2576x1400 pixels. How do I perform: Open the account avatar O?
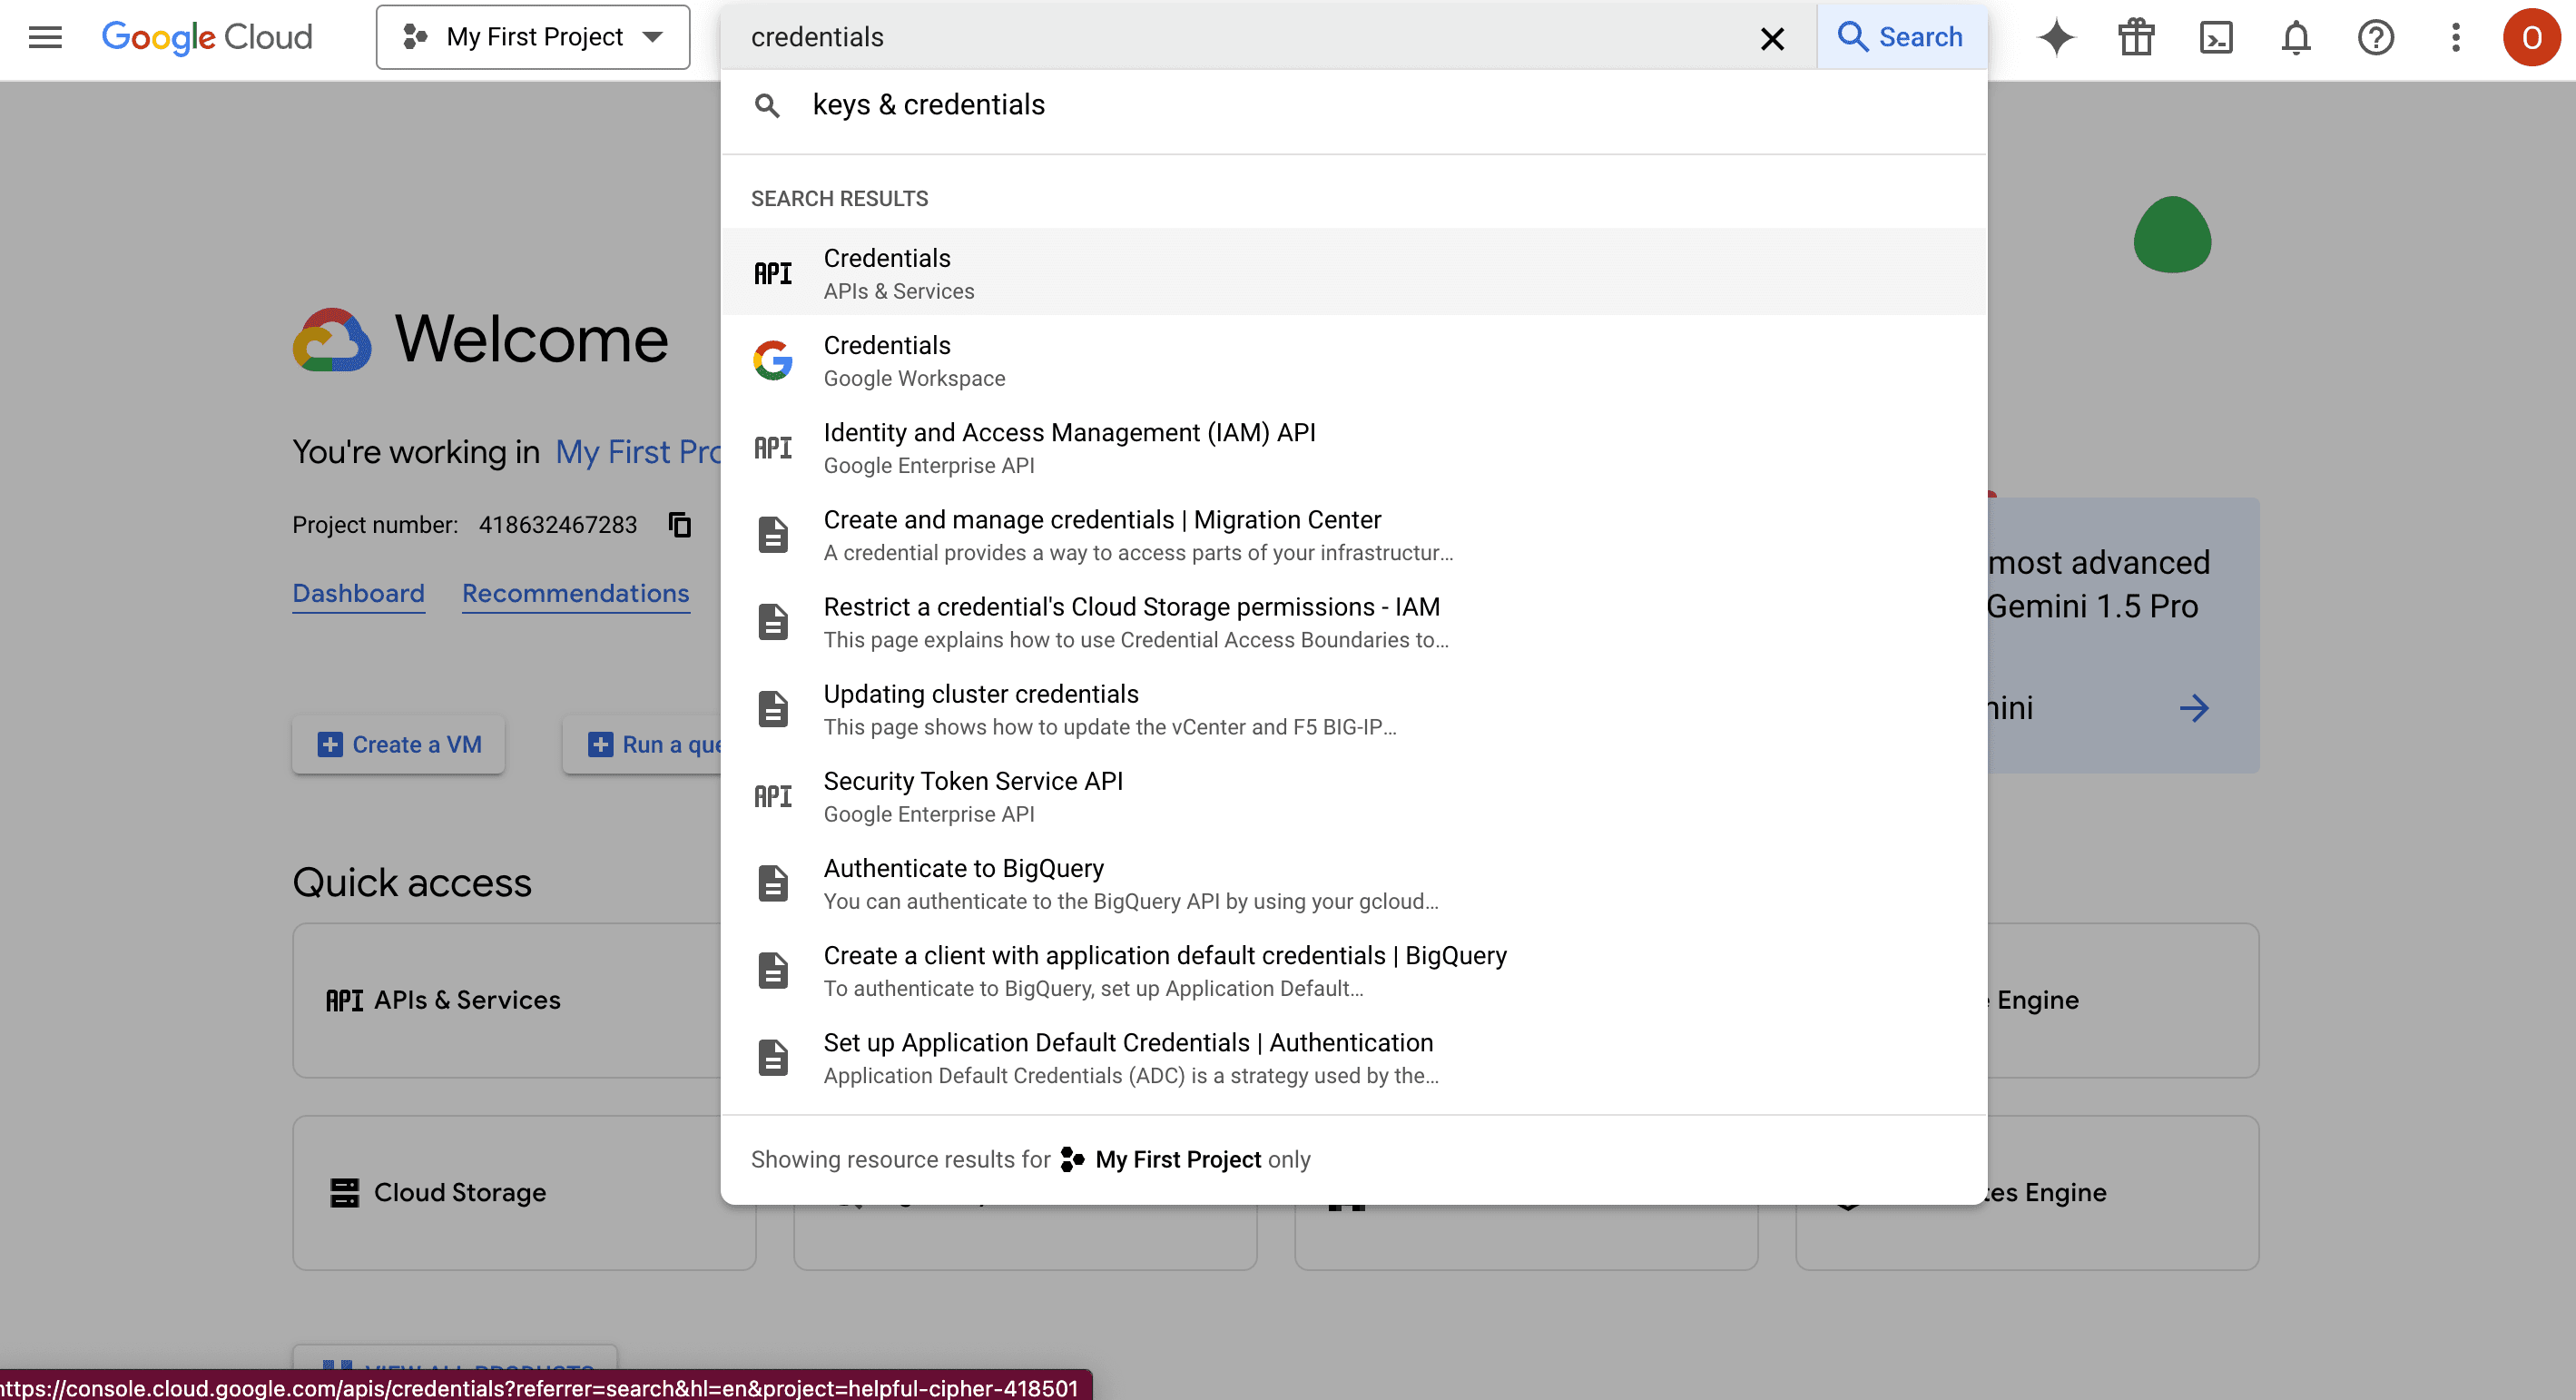click(x=2531, y=37)
